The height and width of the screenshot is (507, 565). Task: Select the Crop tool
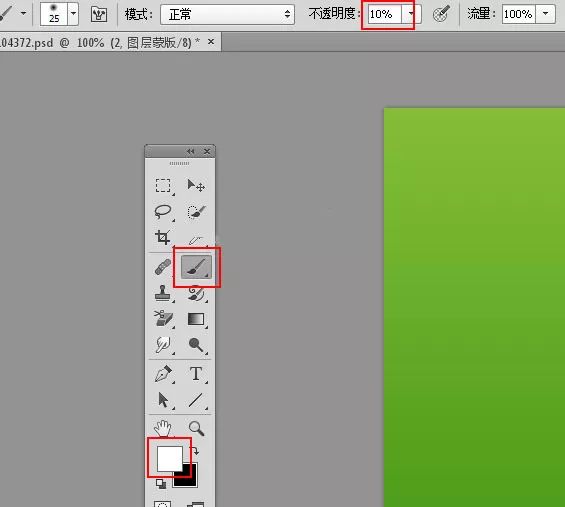click(x=163, y=237)
